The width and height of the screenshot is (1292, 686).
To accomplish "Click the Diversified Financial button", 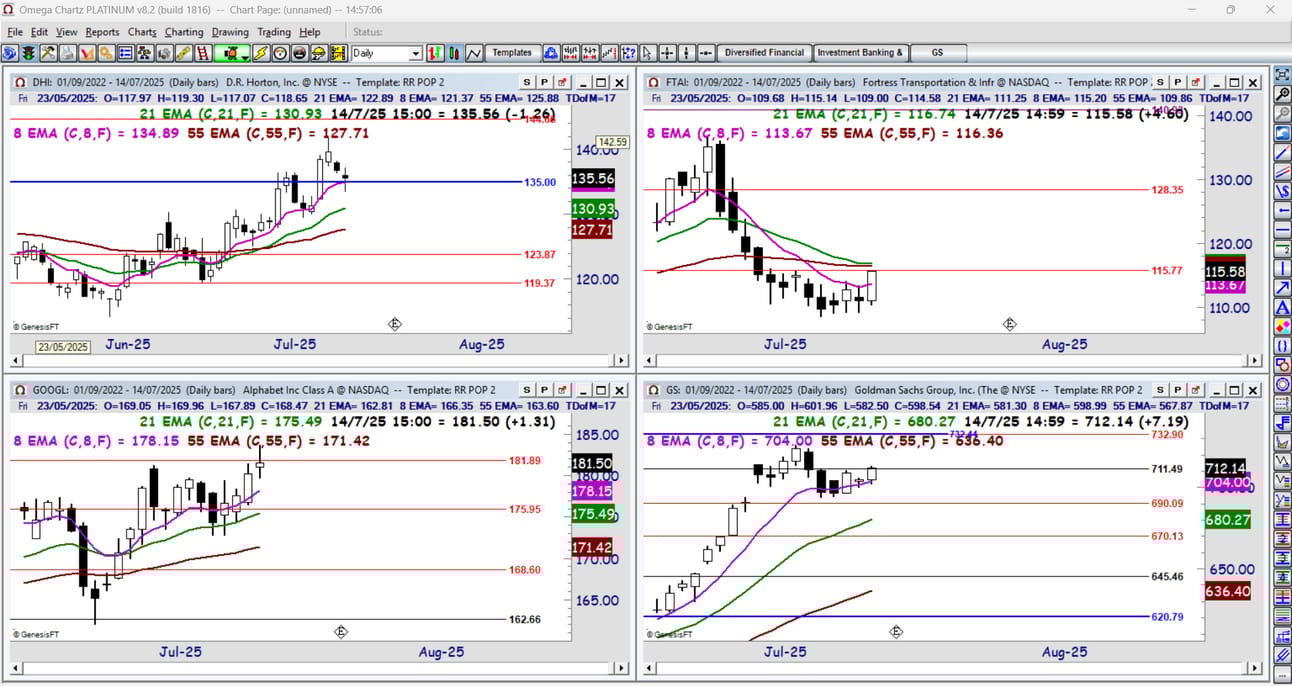I will (764, 53).
